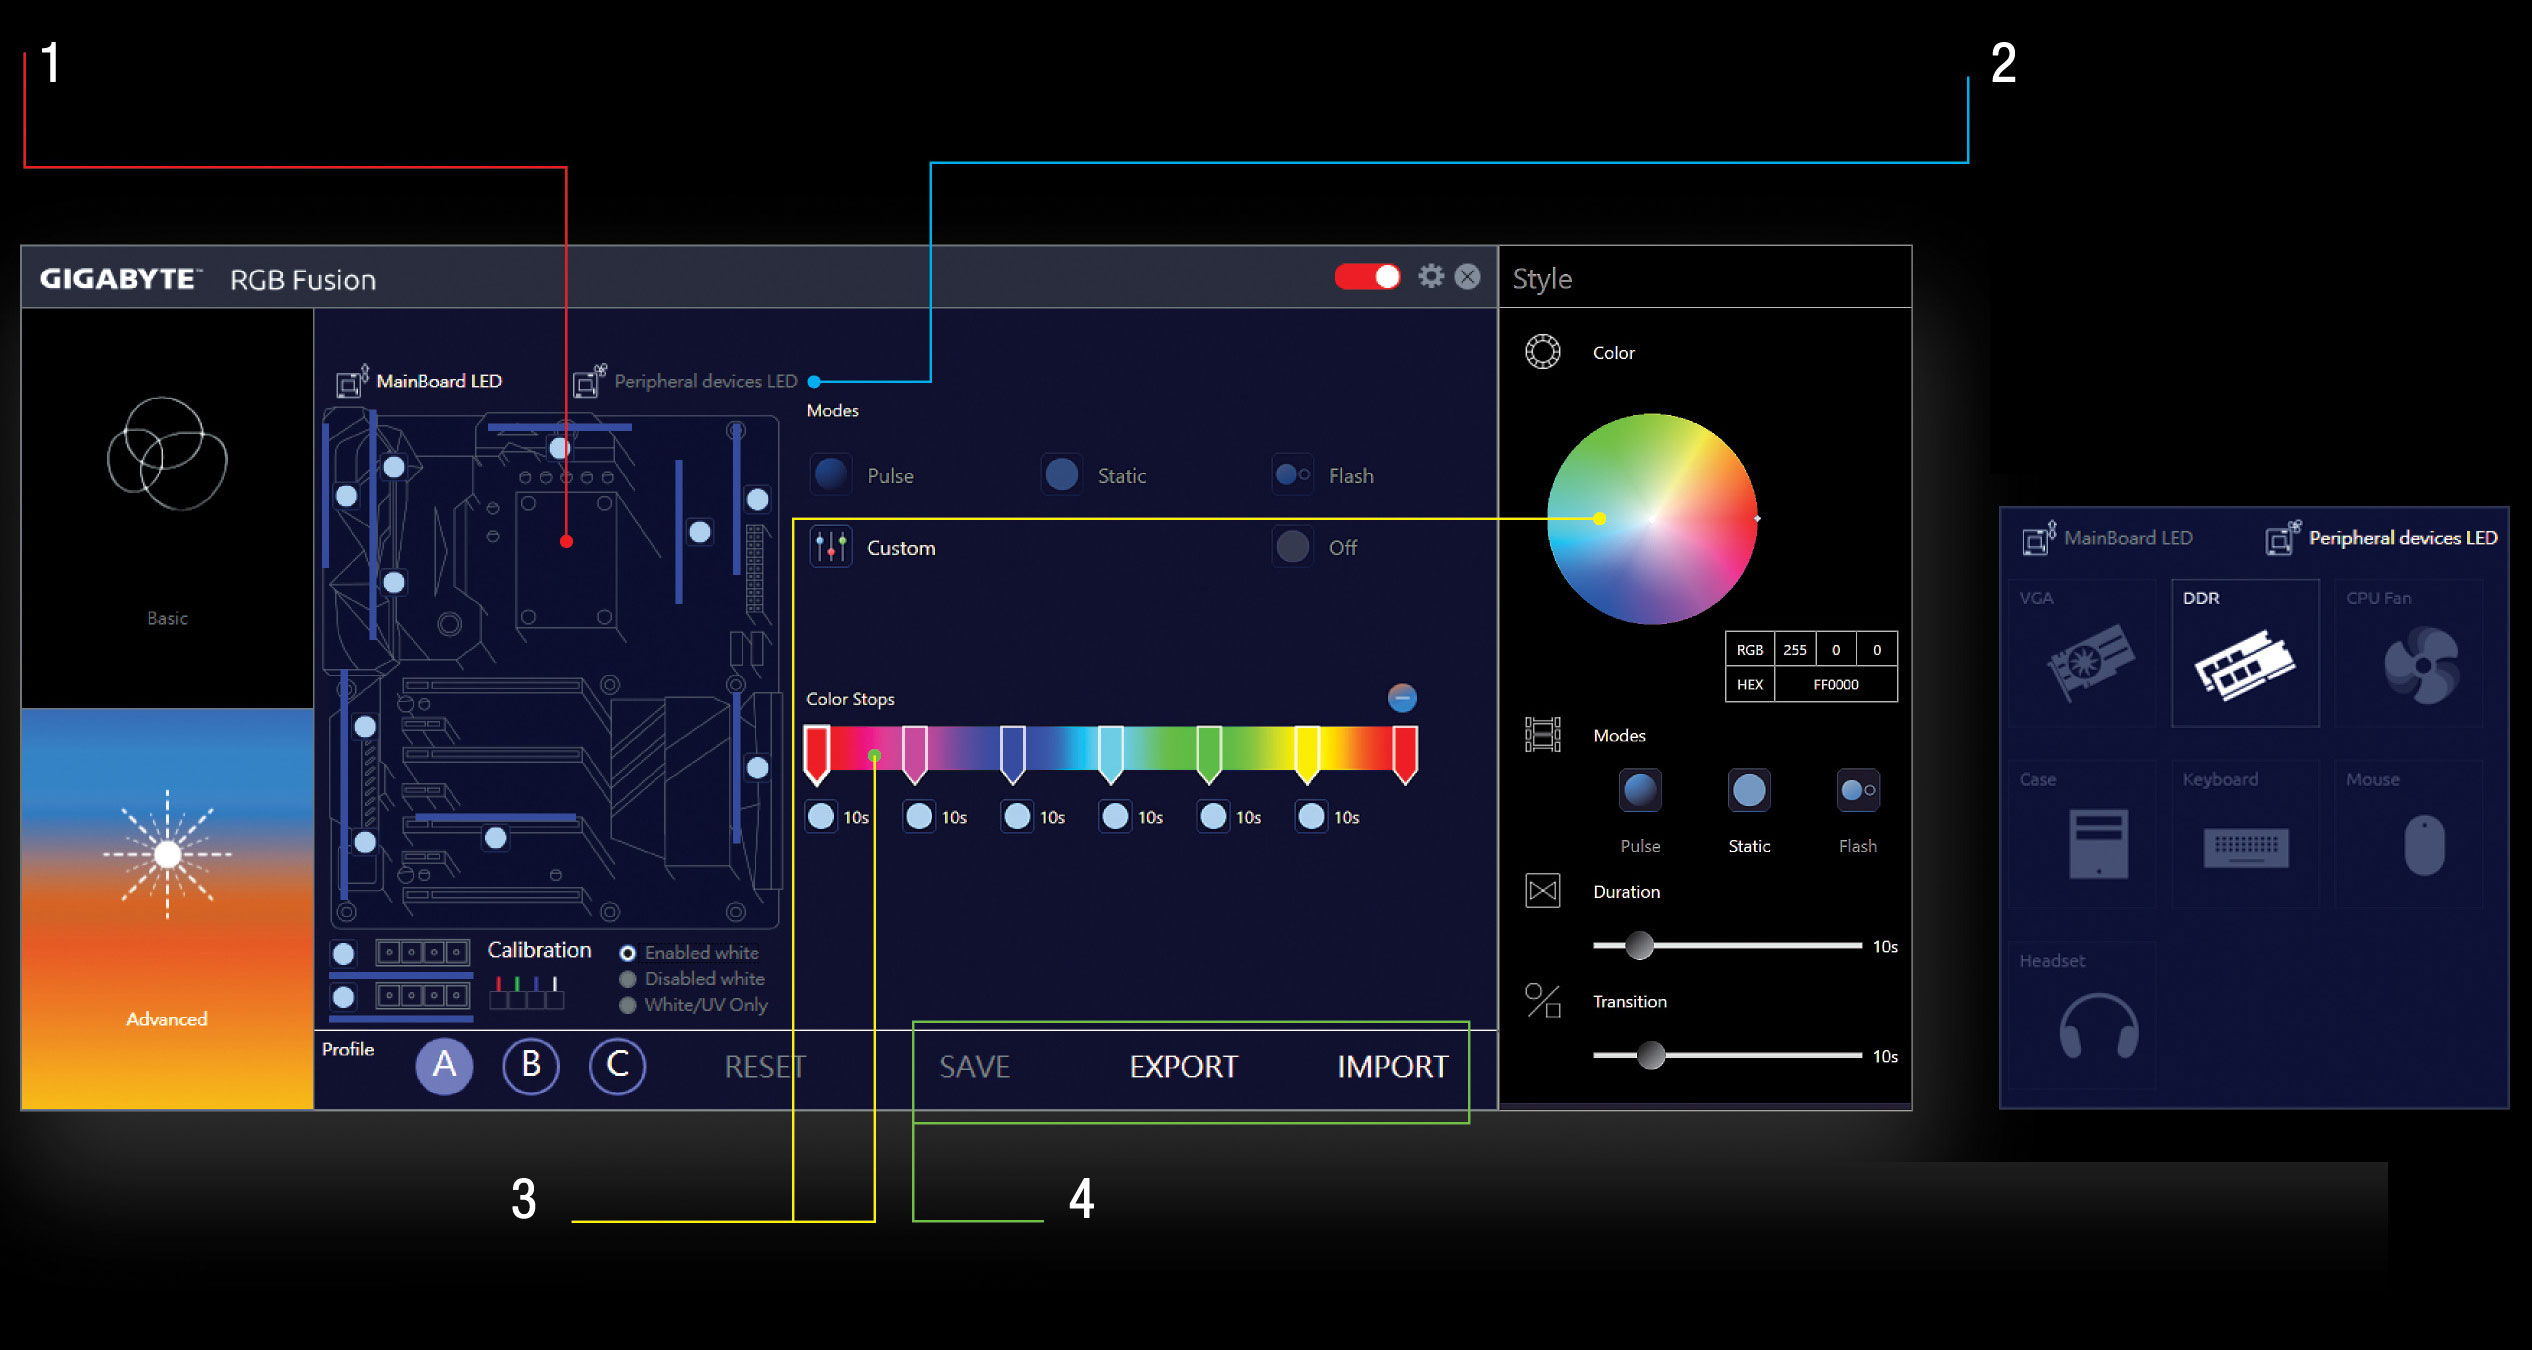Choose profile B
This screenshot has width=2532, height=1350.
(x=531, y=1066)
